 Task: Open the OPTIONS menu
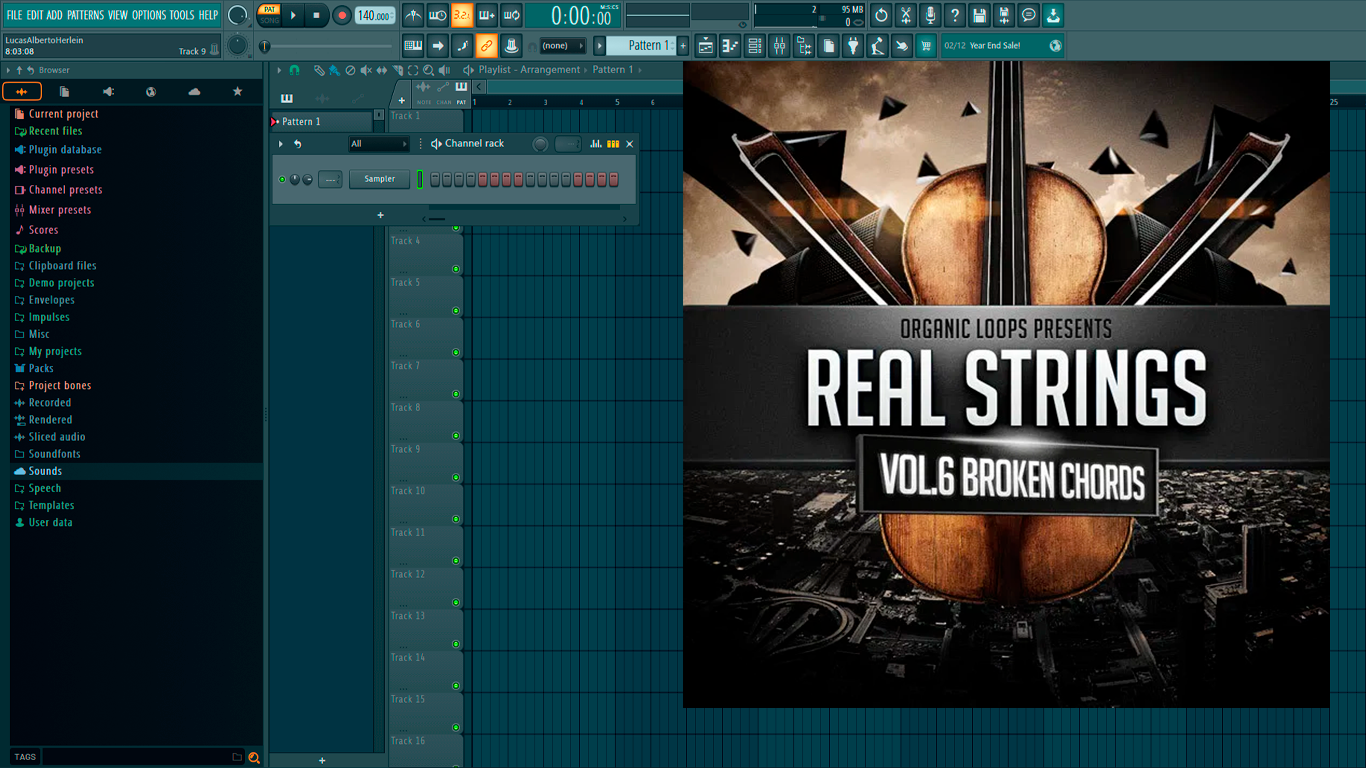(x=149, y=15)
